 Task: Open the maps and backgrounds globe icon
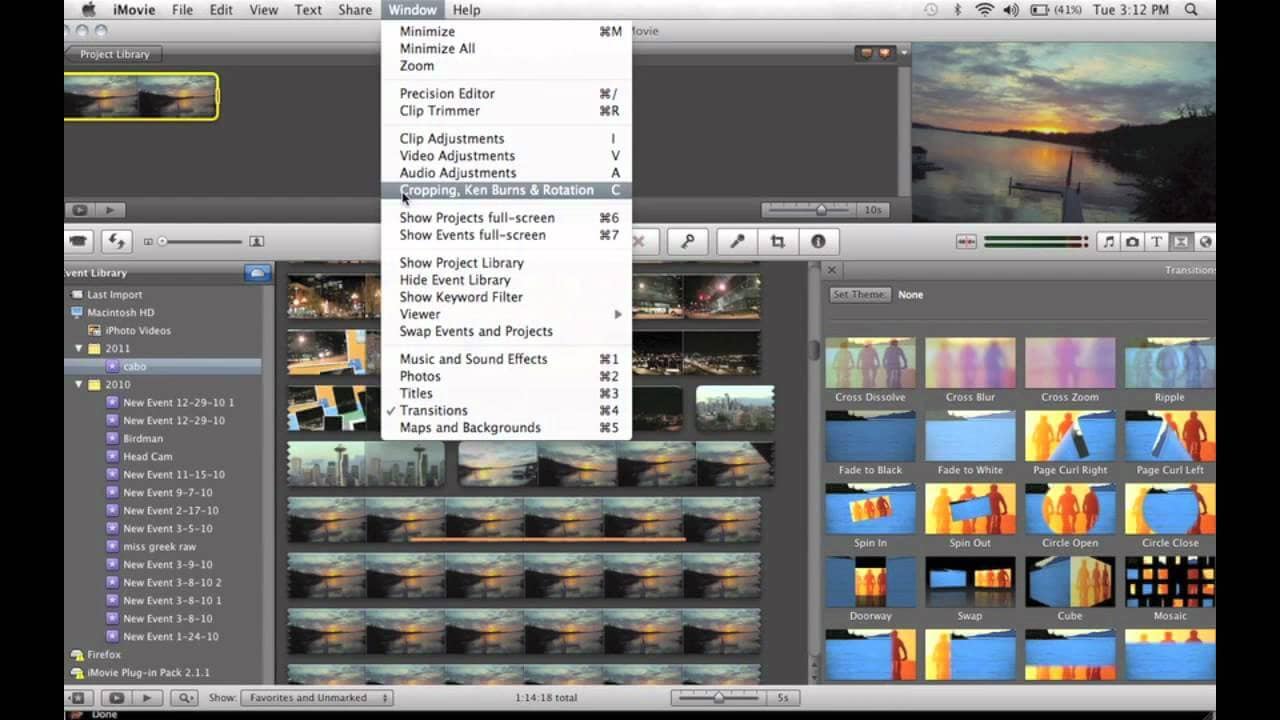(x=1204, y=242)
